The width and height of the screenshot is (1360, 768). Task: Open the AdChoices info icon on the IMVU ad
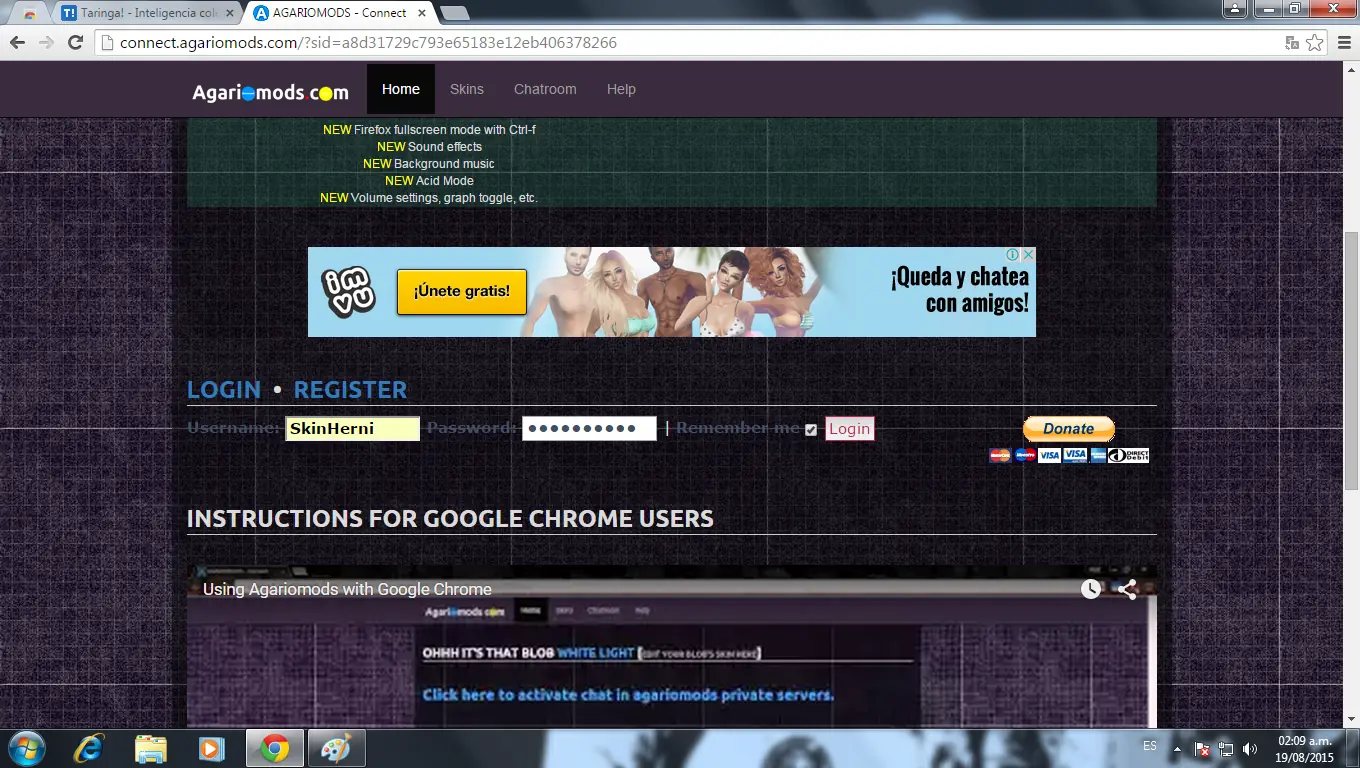(1013, 255)
